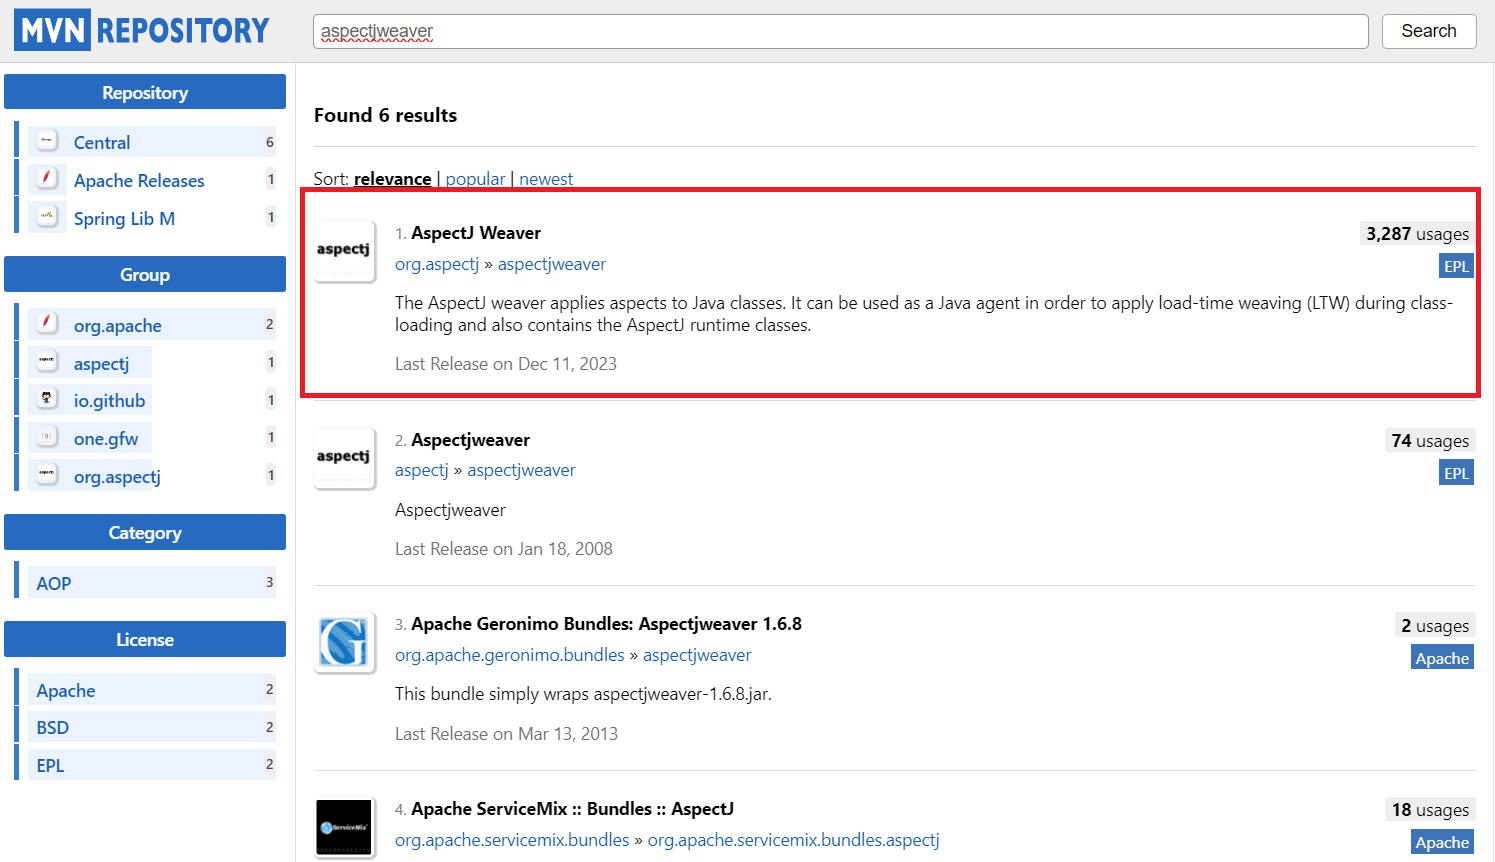Click Apache license tag on ServiceMix result
The height and width of the screenshot is (862, 1495).
pos(1442,842)
